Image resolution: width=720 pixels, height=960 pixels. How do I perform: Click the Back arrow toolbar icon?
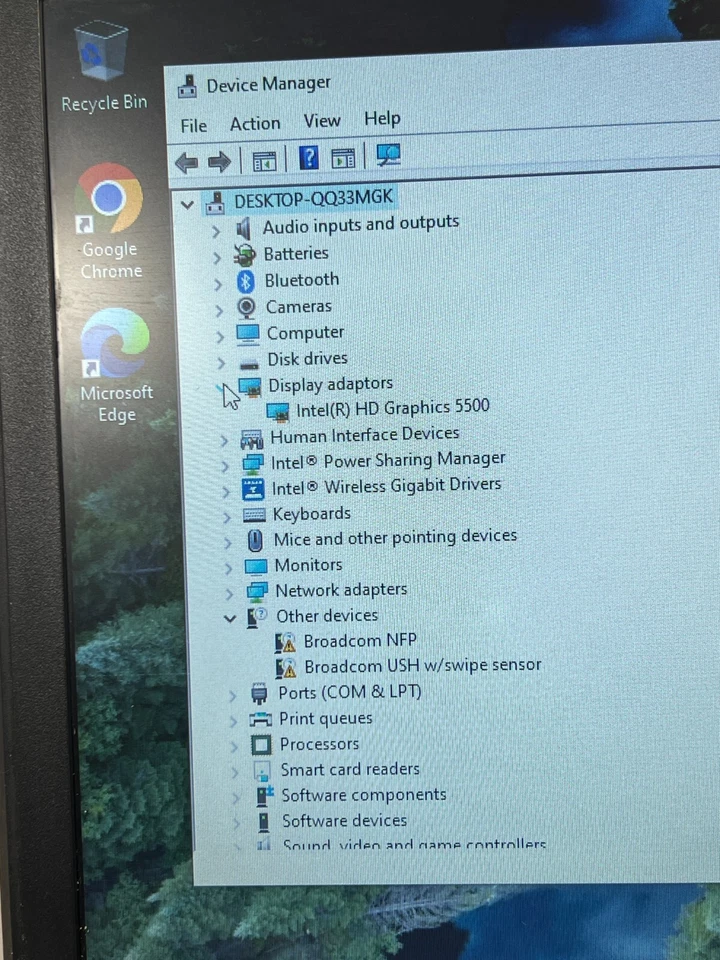(186, 163)
